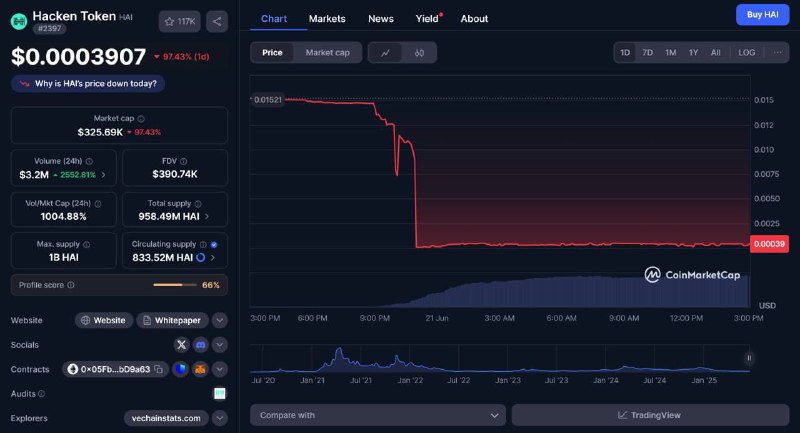This screenshot has height=433, width=800.
Task: Expand the Website links dropdown
Action: (219, 320)
